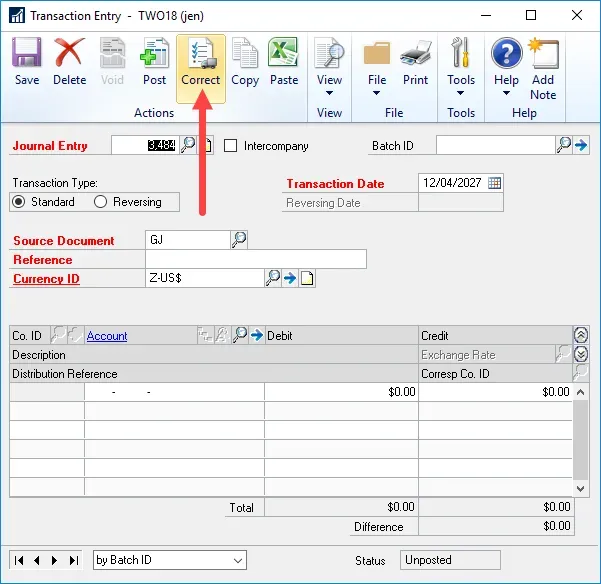The width and height of the screenshot is (601, 584).
Task: Click the Delete red X icon
Action: (x=69, y=62)
